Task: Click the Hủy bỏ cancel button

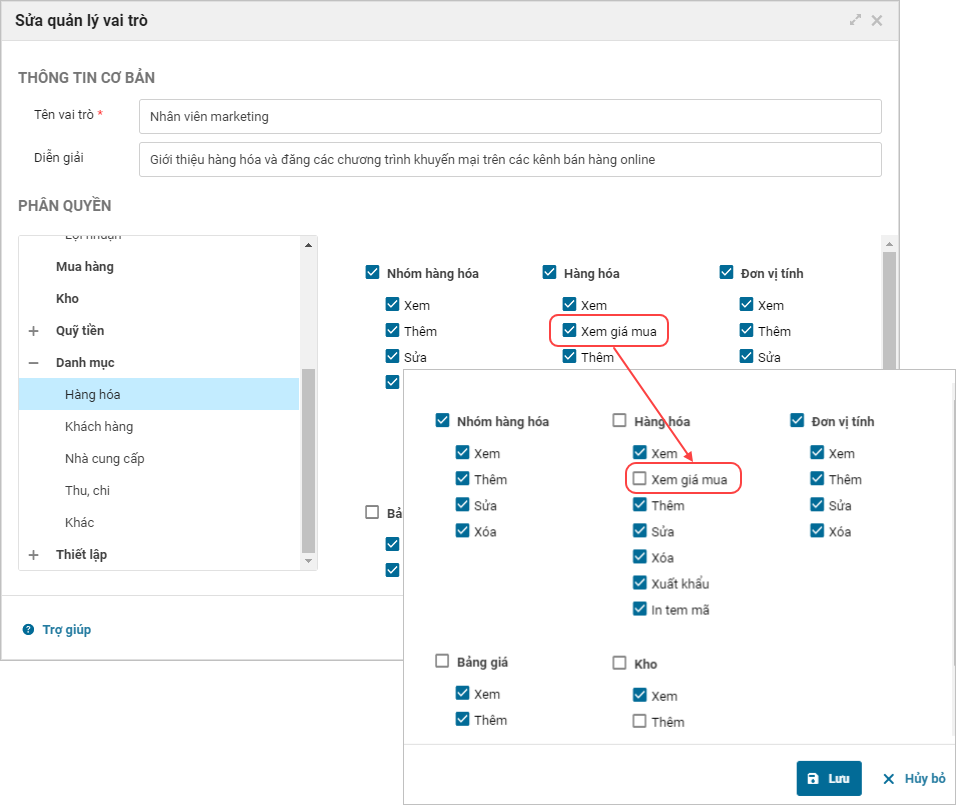Action: [x=913, y=778]
